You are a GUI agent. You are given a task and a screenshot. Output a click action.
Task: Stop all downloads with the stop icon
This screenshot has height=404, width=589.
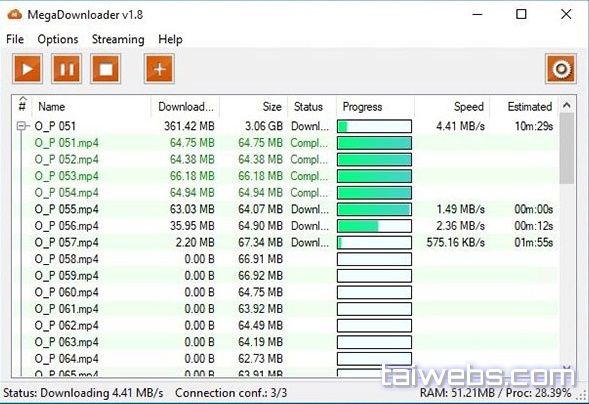(x=106, y=69)
